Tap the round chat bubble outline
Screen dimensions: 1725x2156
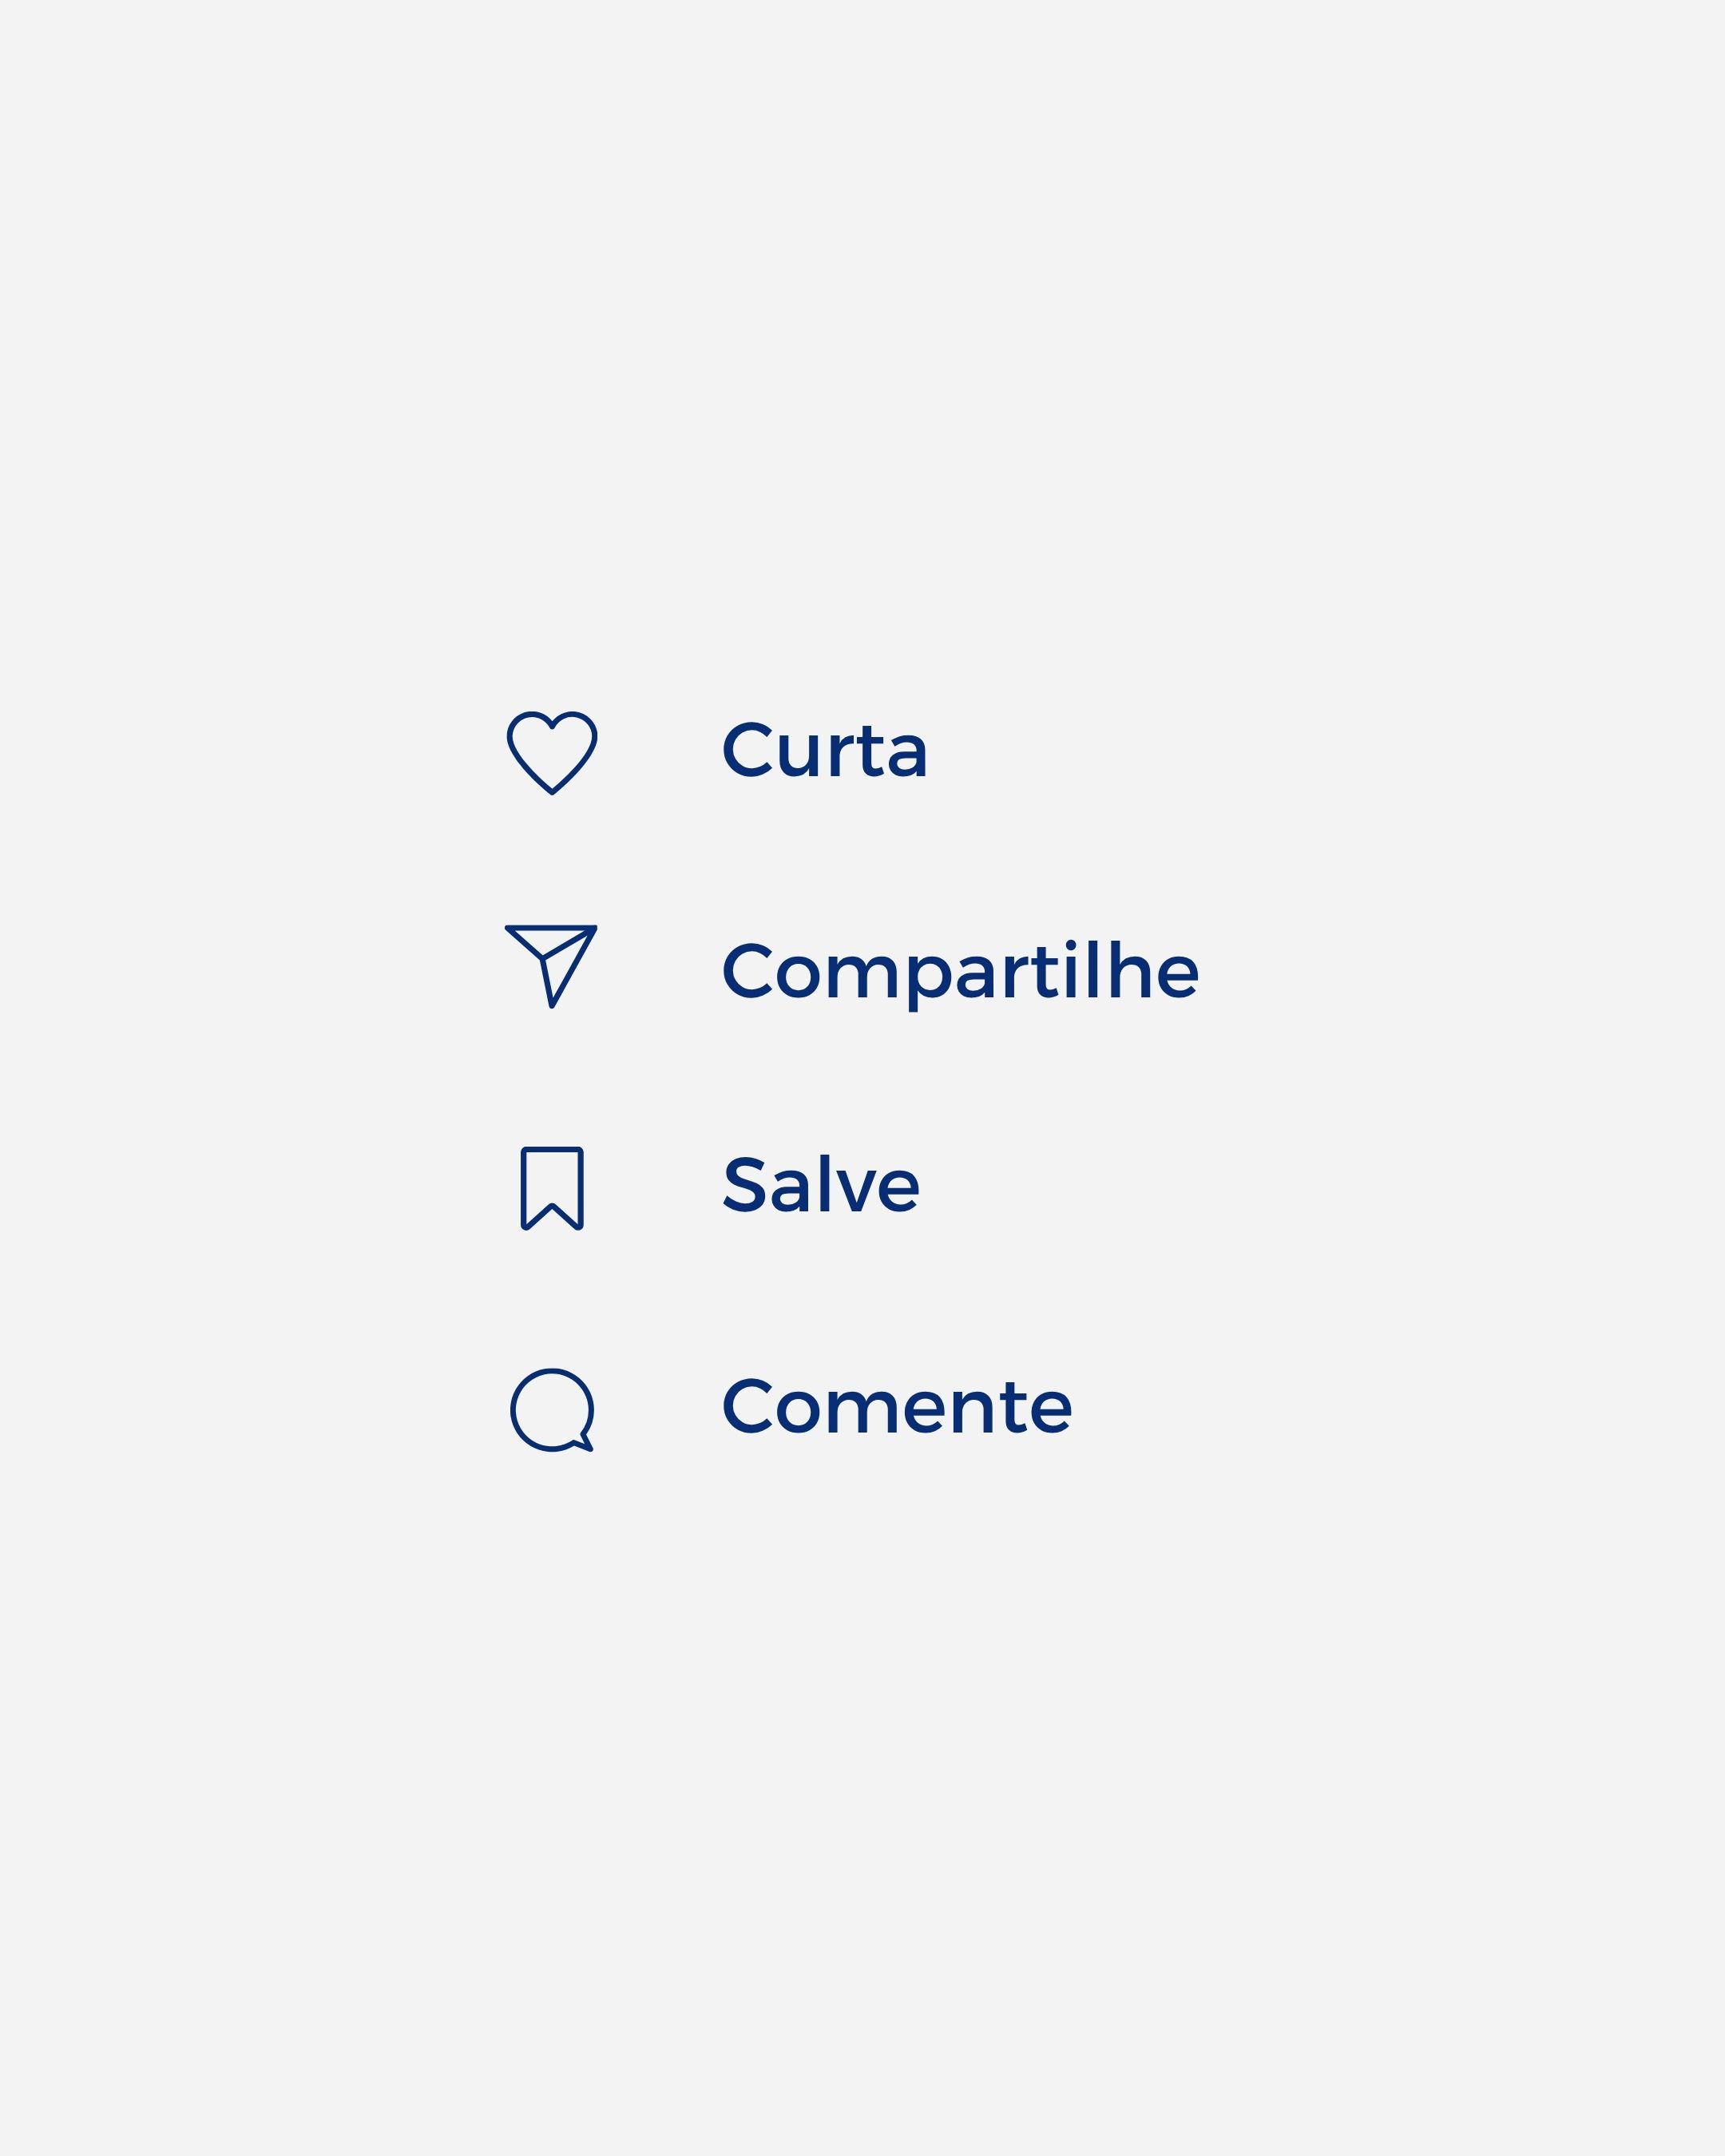point(552,1409)
